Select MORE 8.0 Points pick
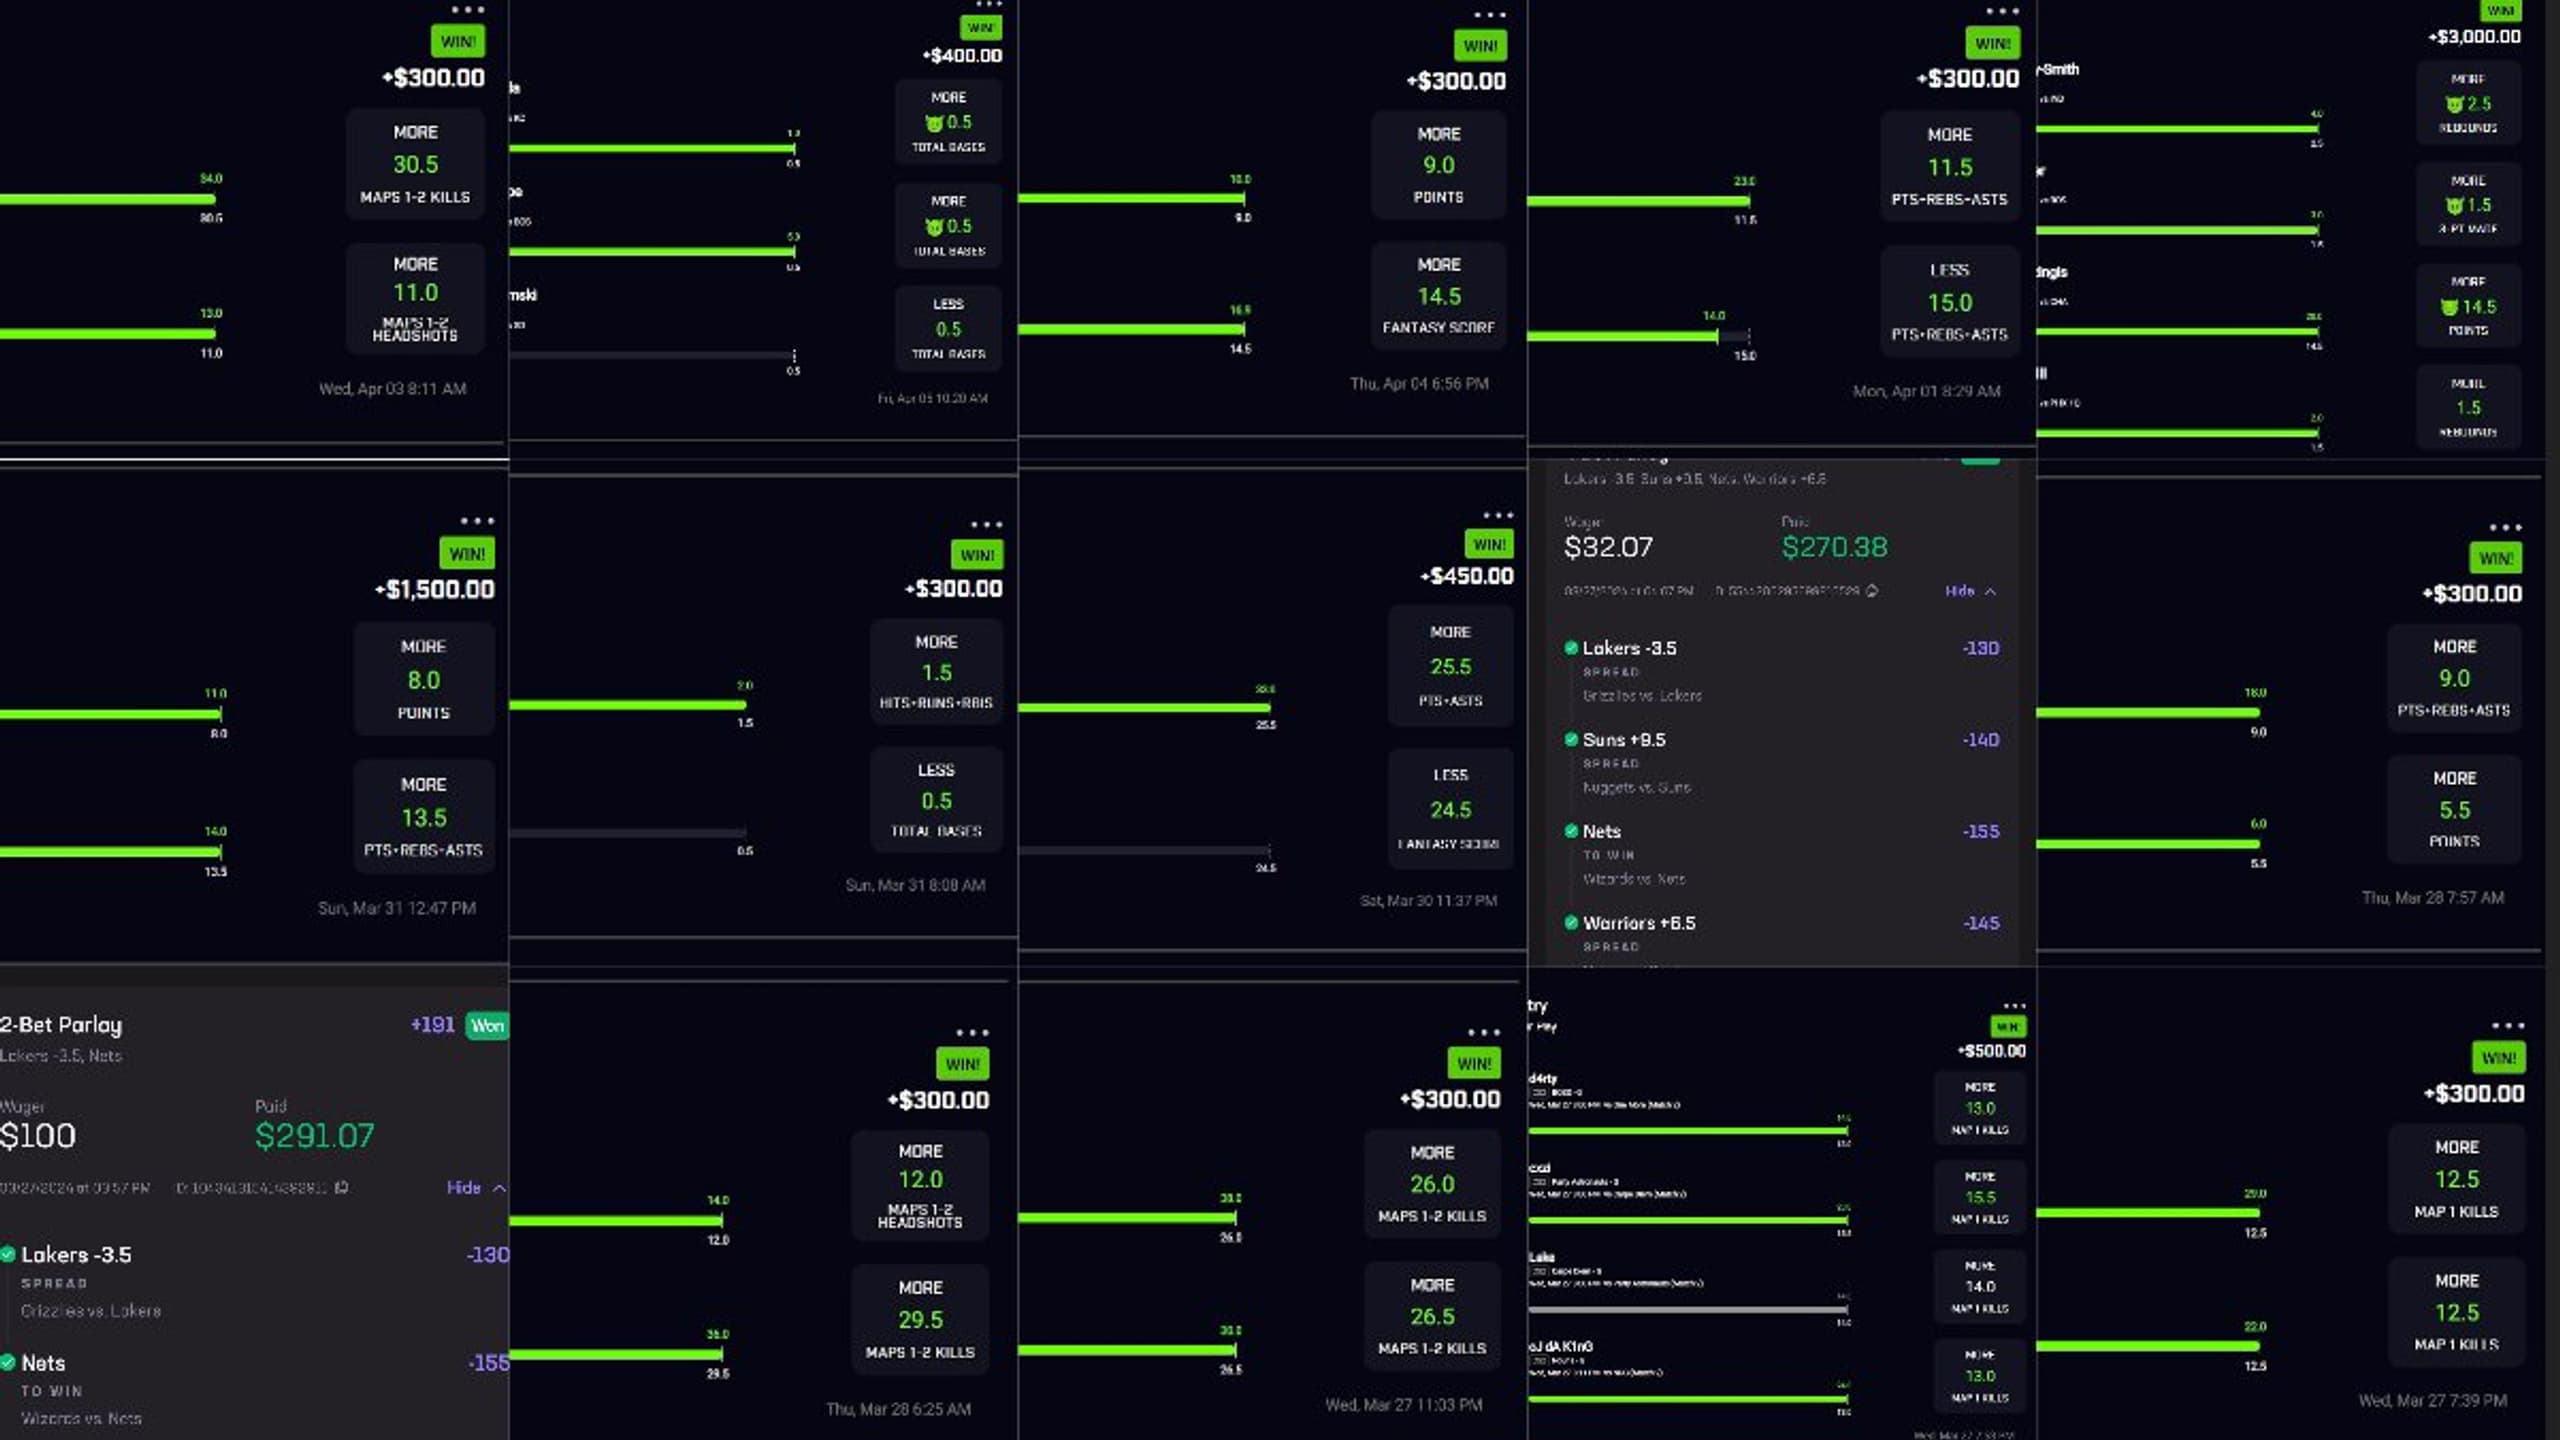The image size is (2560, 1440). [x=424, y=679]
